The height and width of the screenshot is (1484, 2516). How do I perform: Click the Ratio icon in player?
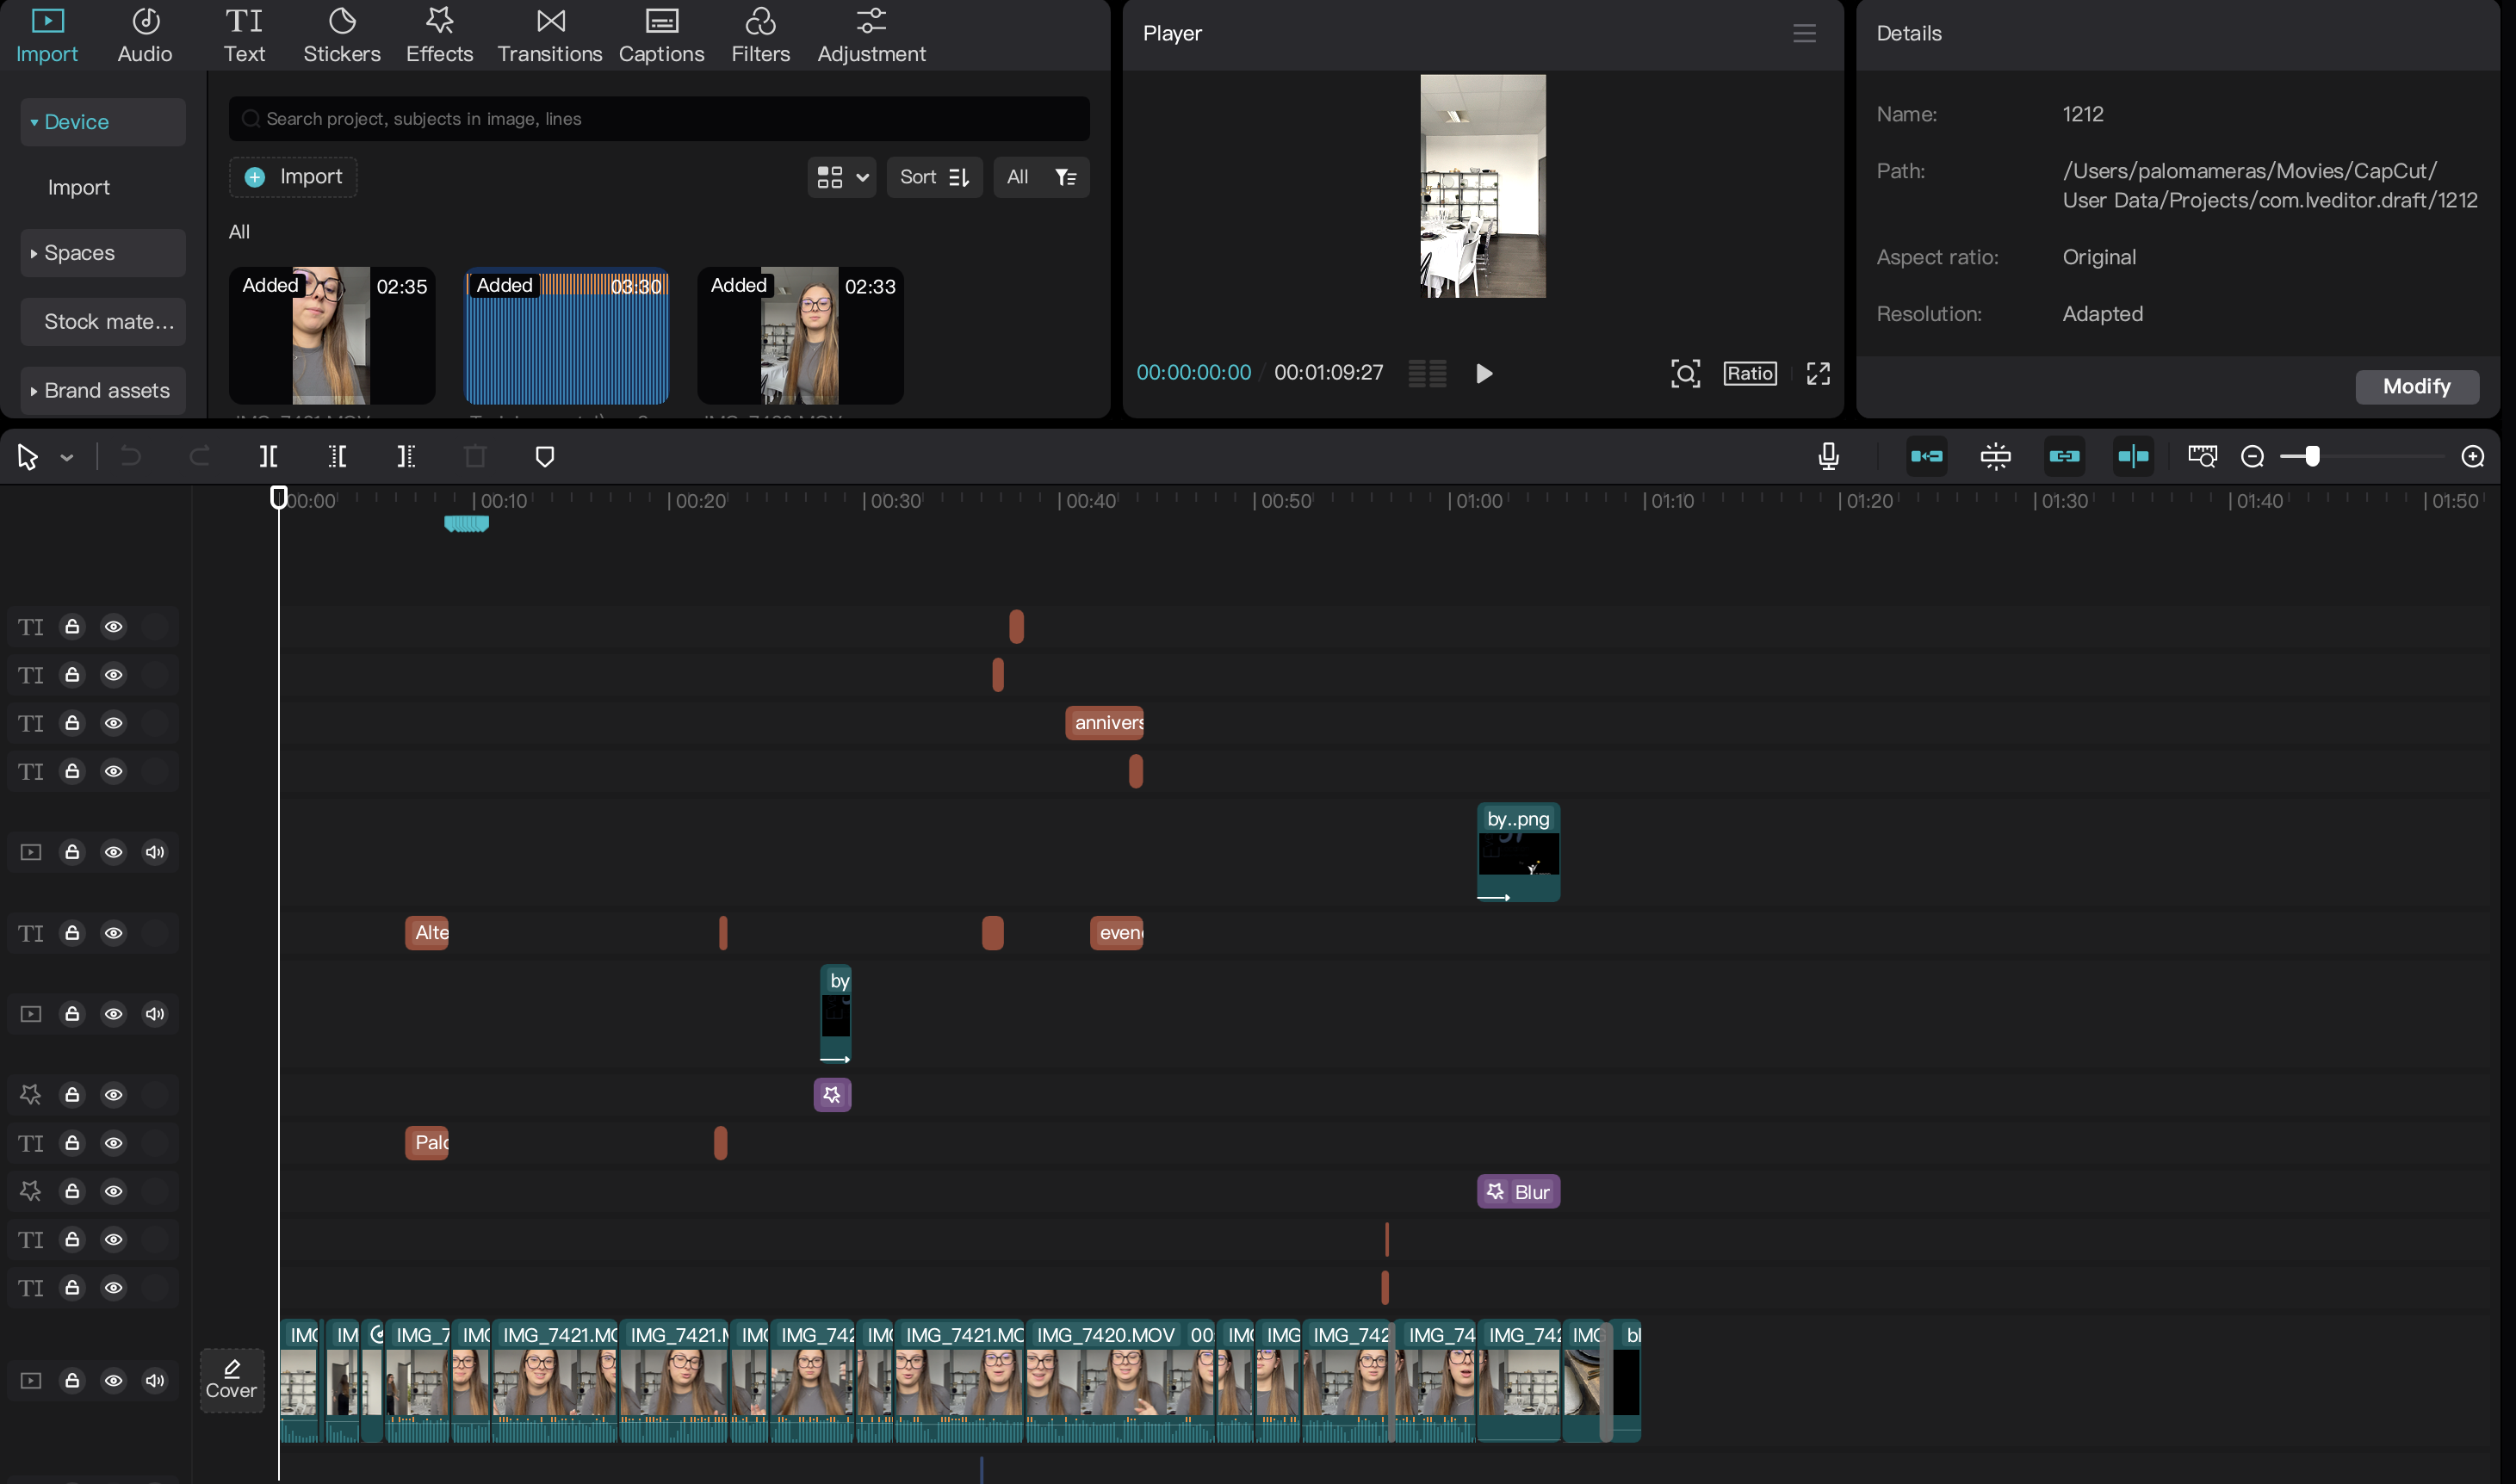(x=1749, y=373)
